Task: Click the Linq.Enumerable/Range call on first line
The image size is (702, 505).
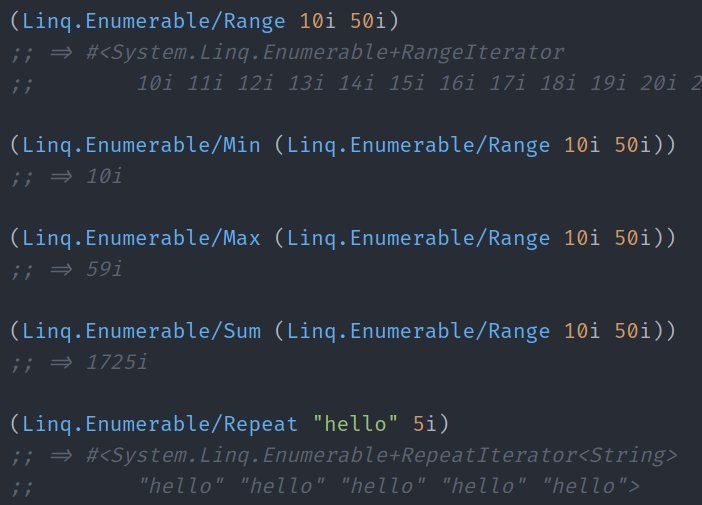Action: (154, 21)
